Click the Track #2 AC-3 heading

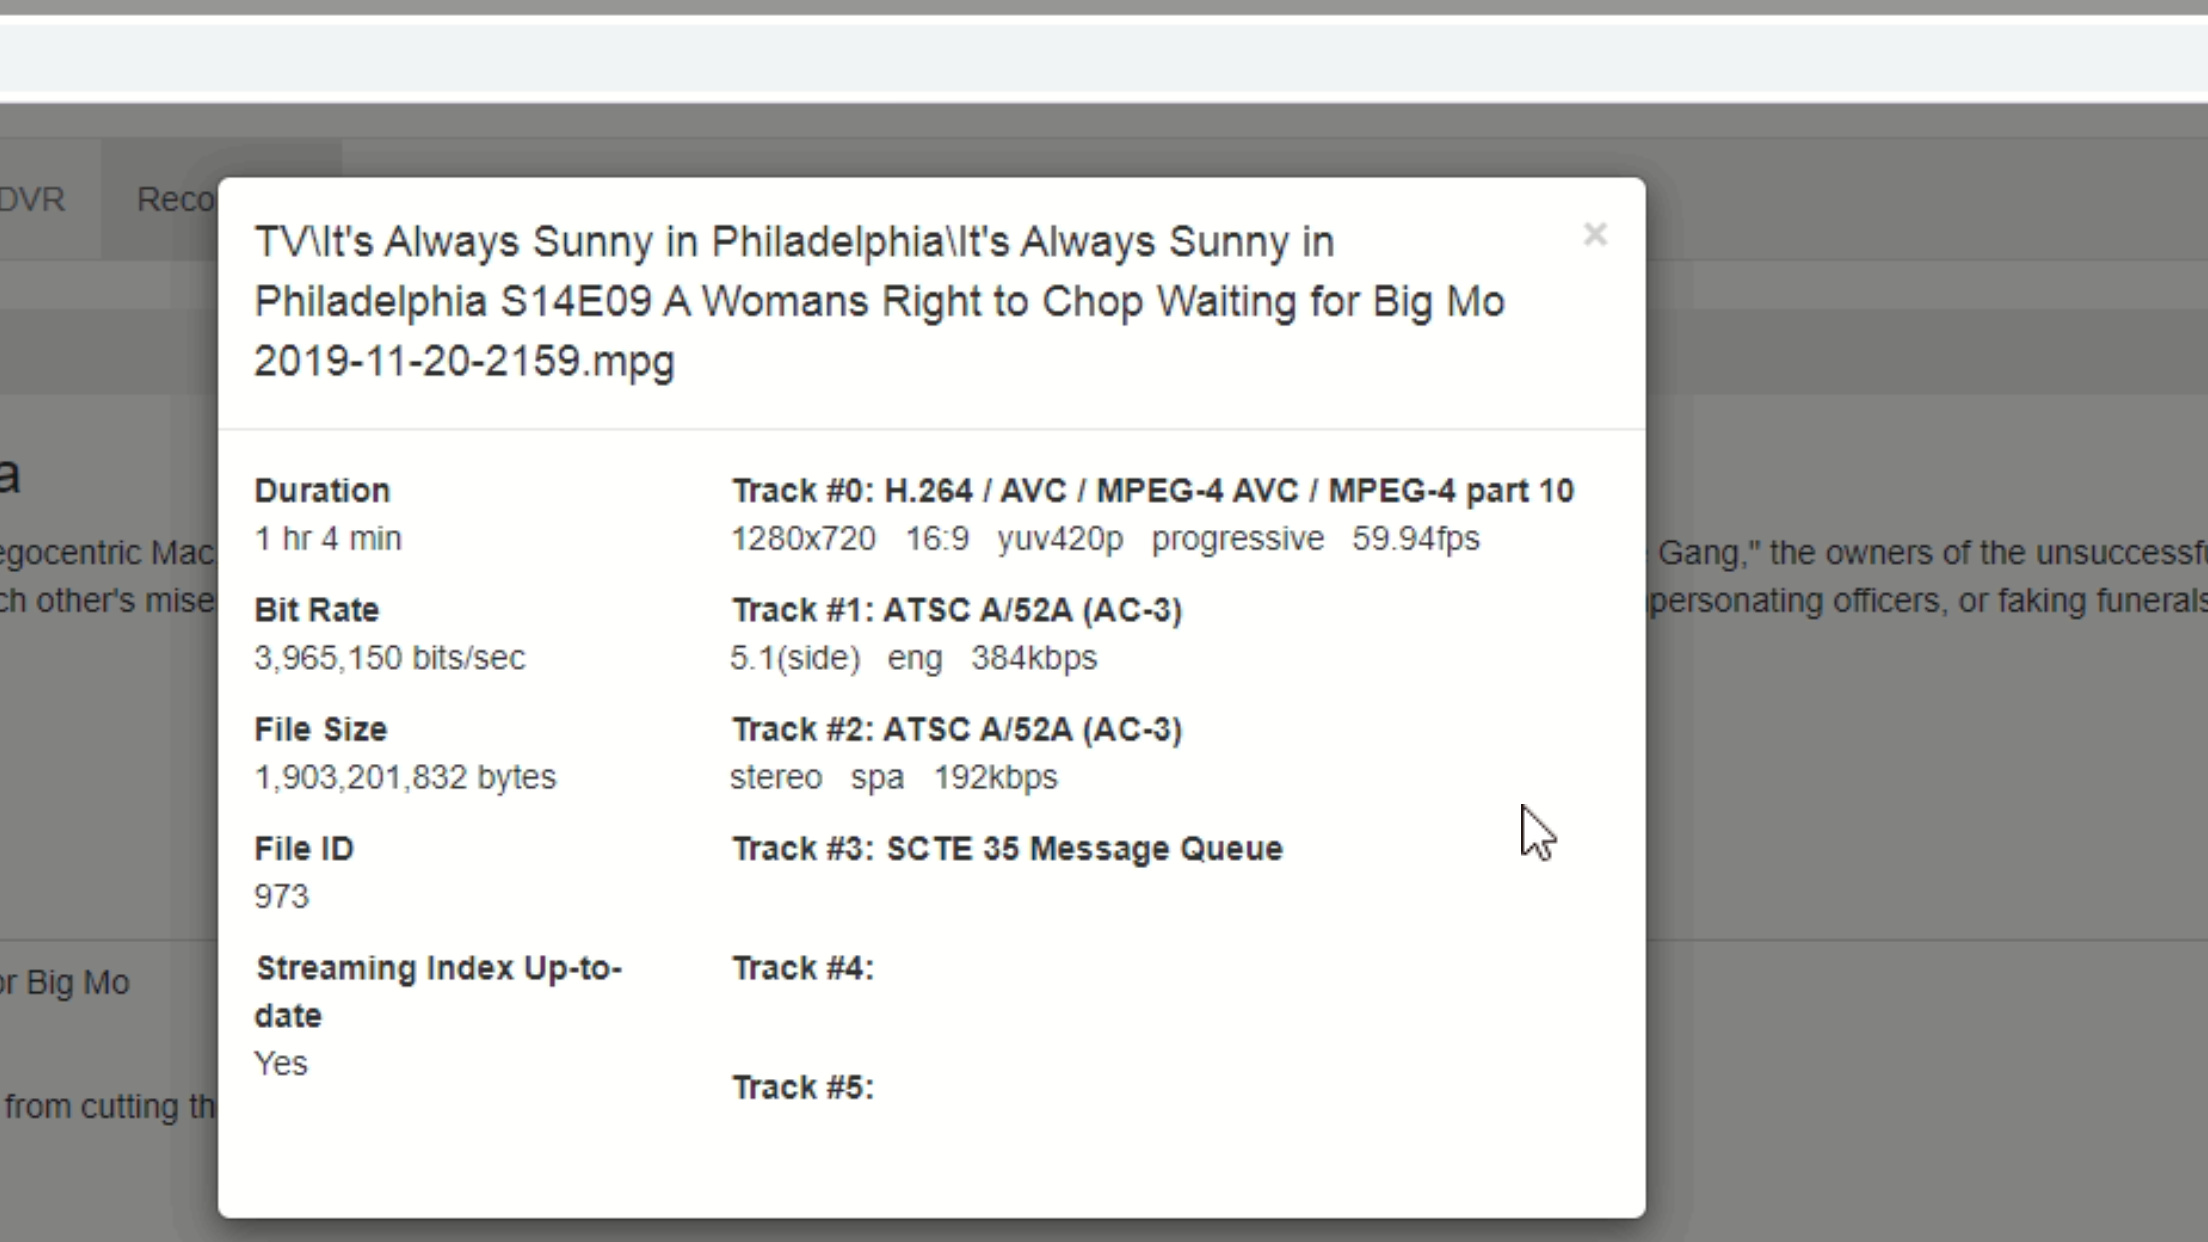[956, 729]
